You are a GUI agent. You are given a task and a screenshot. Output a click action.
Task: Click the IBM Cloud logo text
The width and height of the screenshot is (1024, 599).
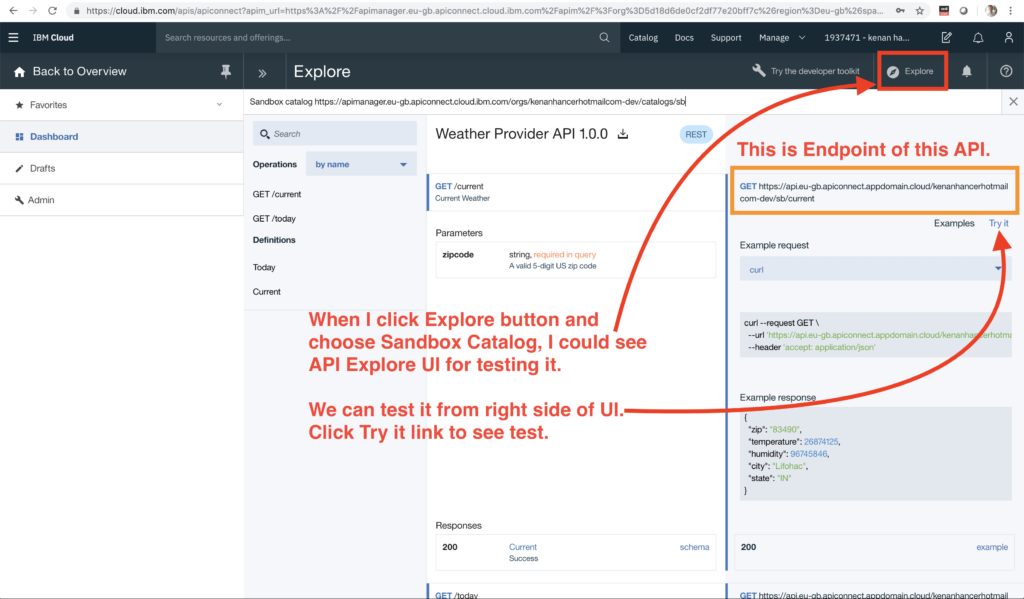click(x=54, y=38)
